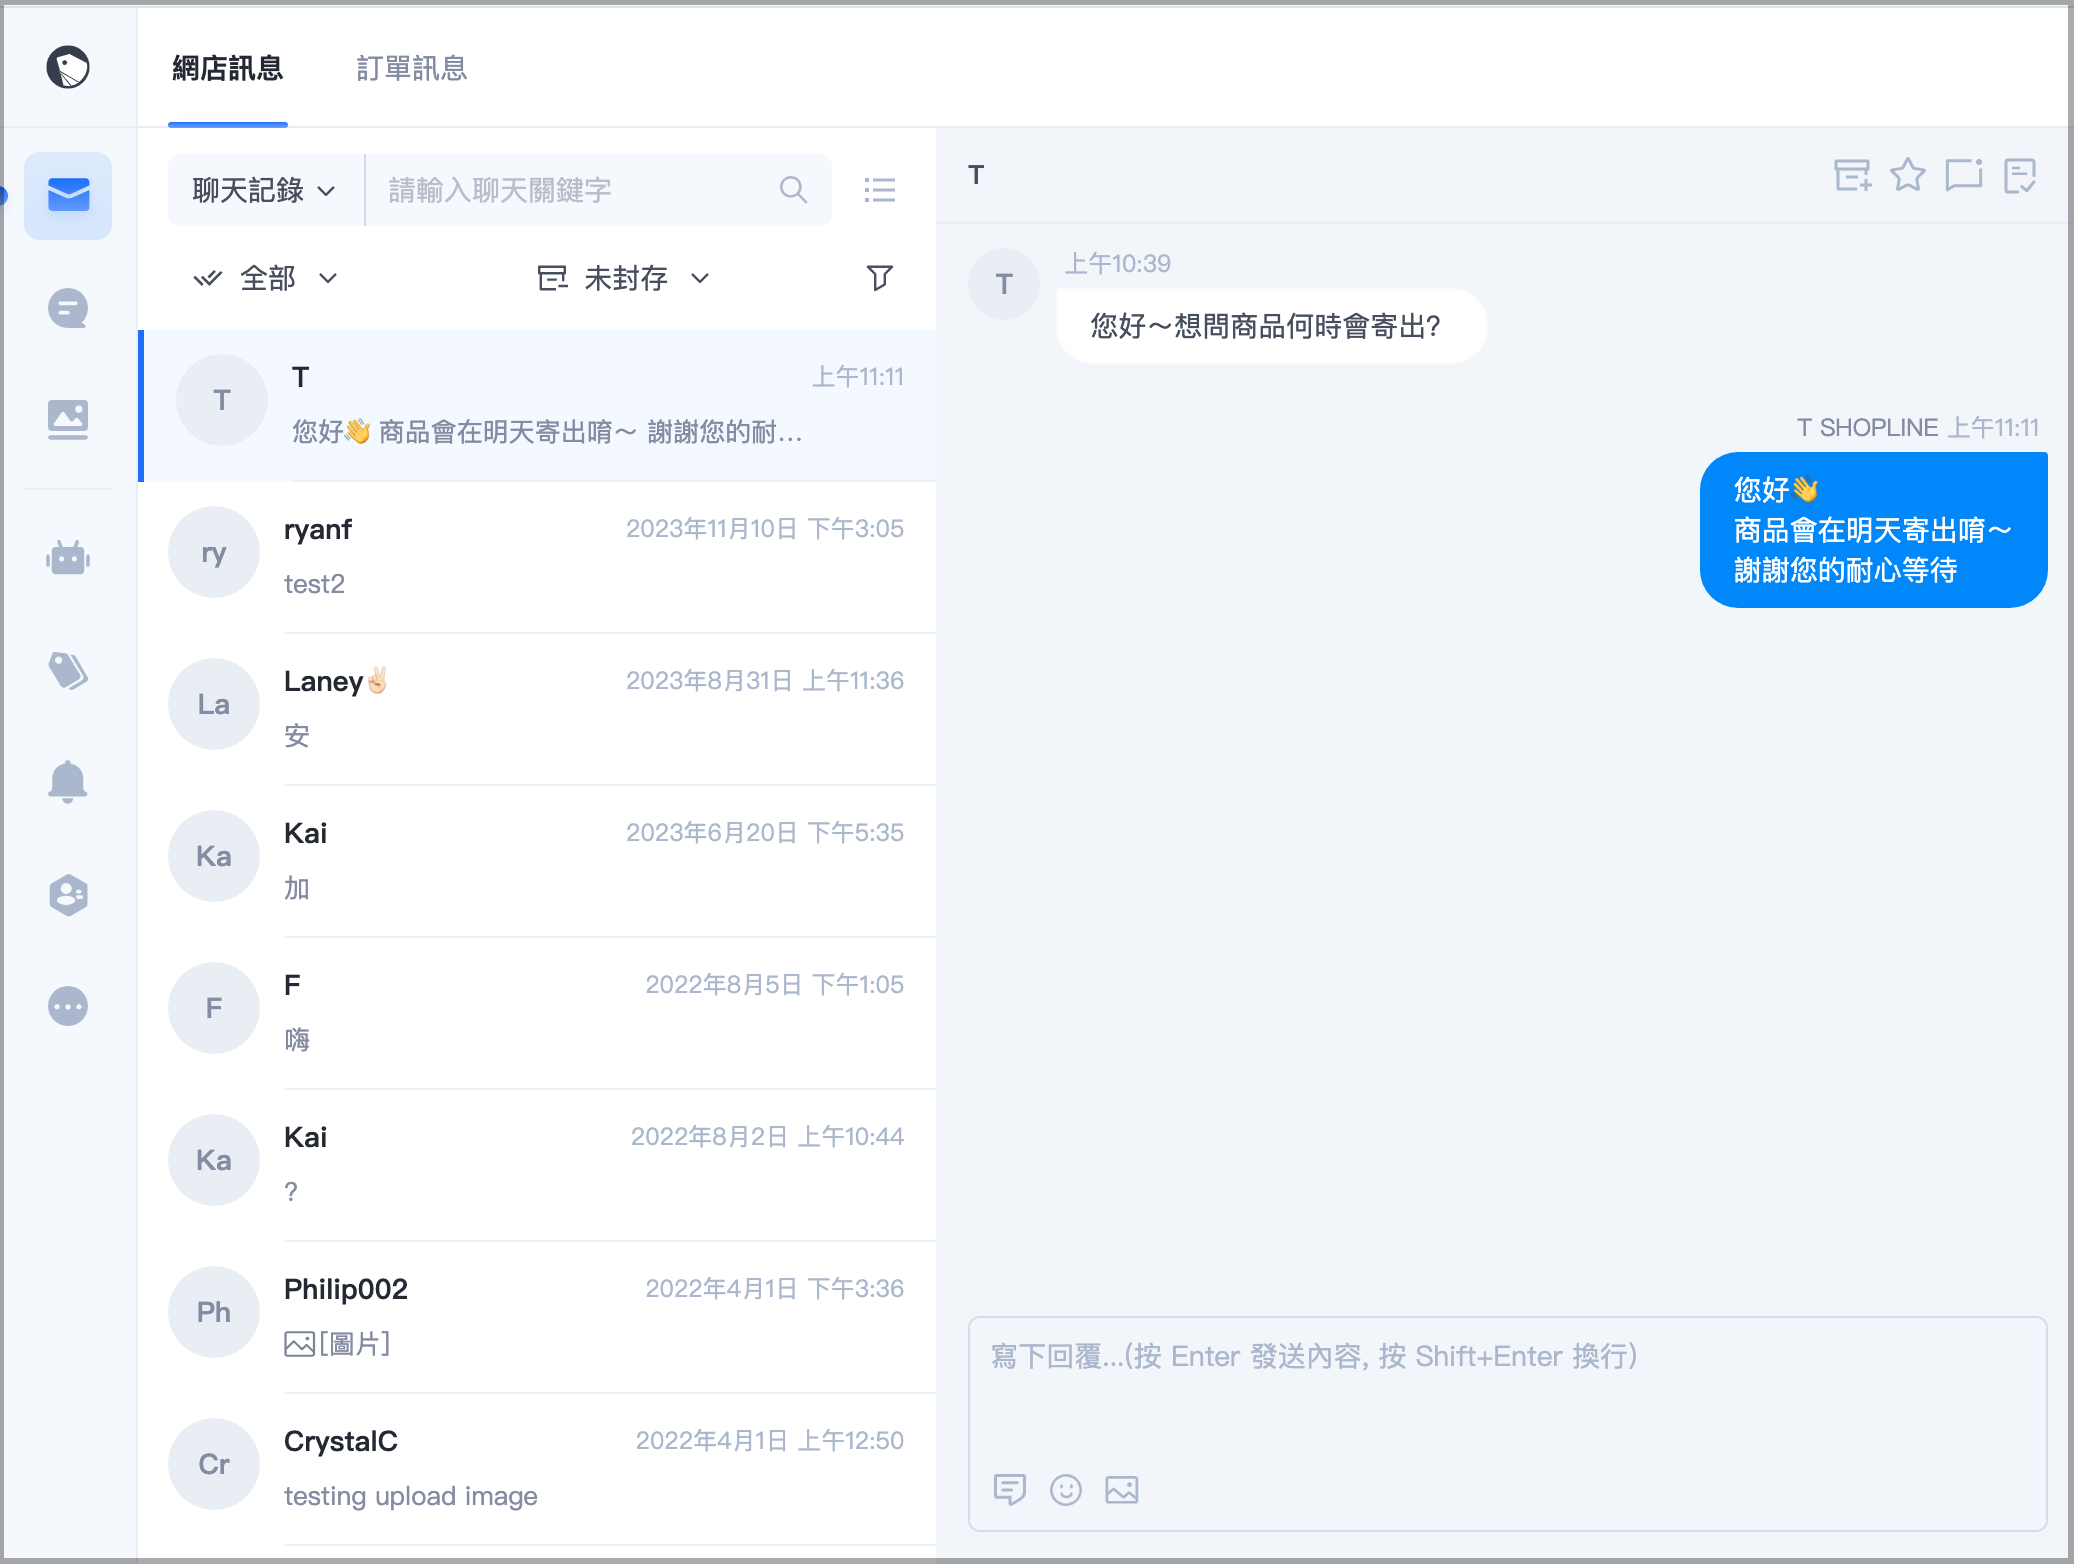Image resolution: width=2074 pixels, height=1564 pixels.
Task: Open the conversation with F
Action: tap(538, 1013)
